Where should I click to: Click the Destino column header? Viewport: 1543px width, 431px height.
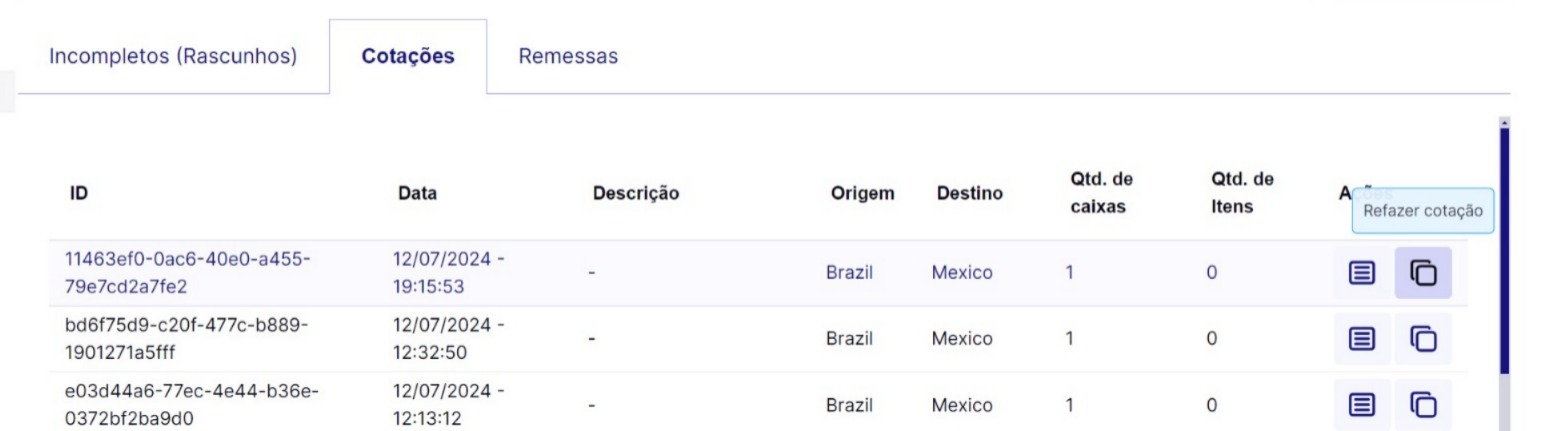point(969,193)
